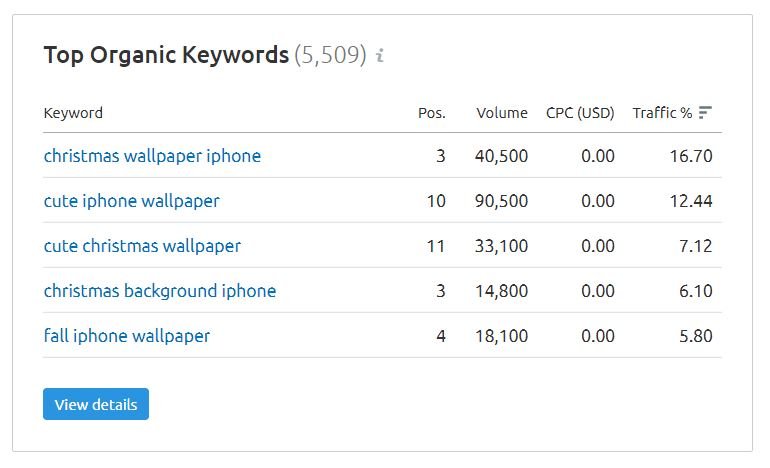Open the 'cute christmas wallpaper' keyword link

coord(142,246)
